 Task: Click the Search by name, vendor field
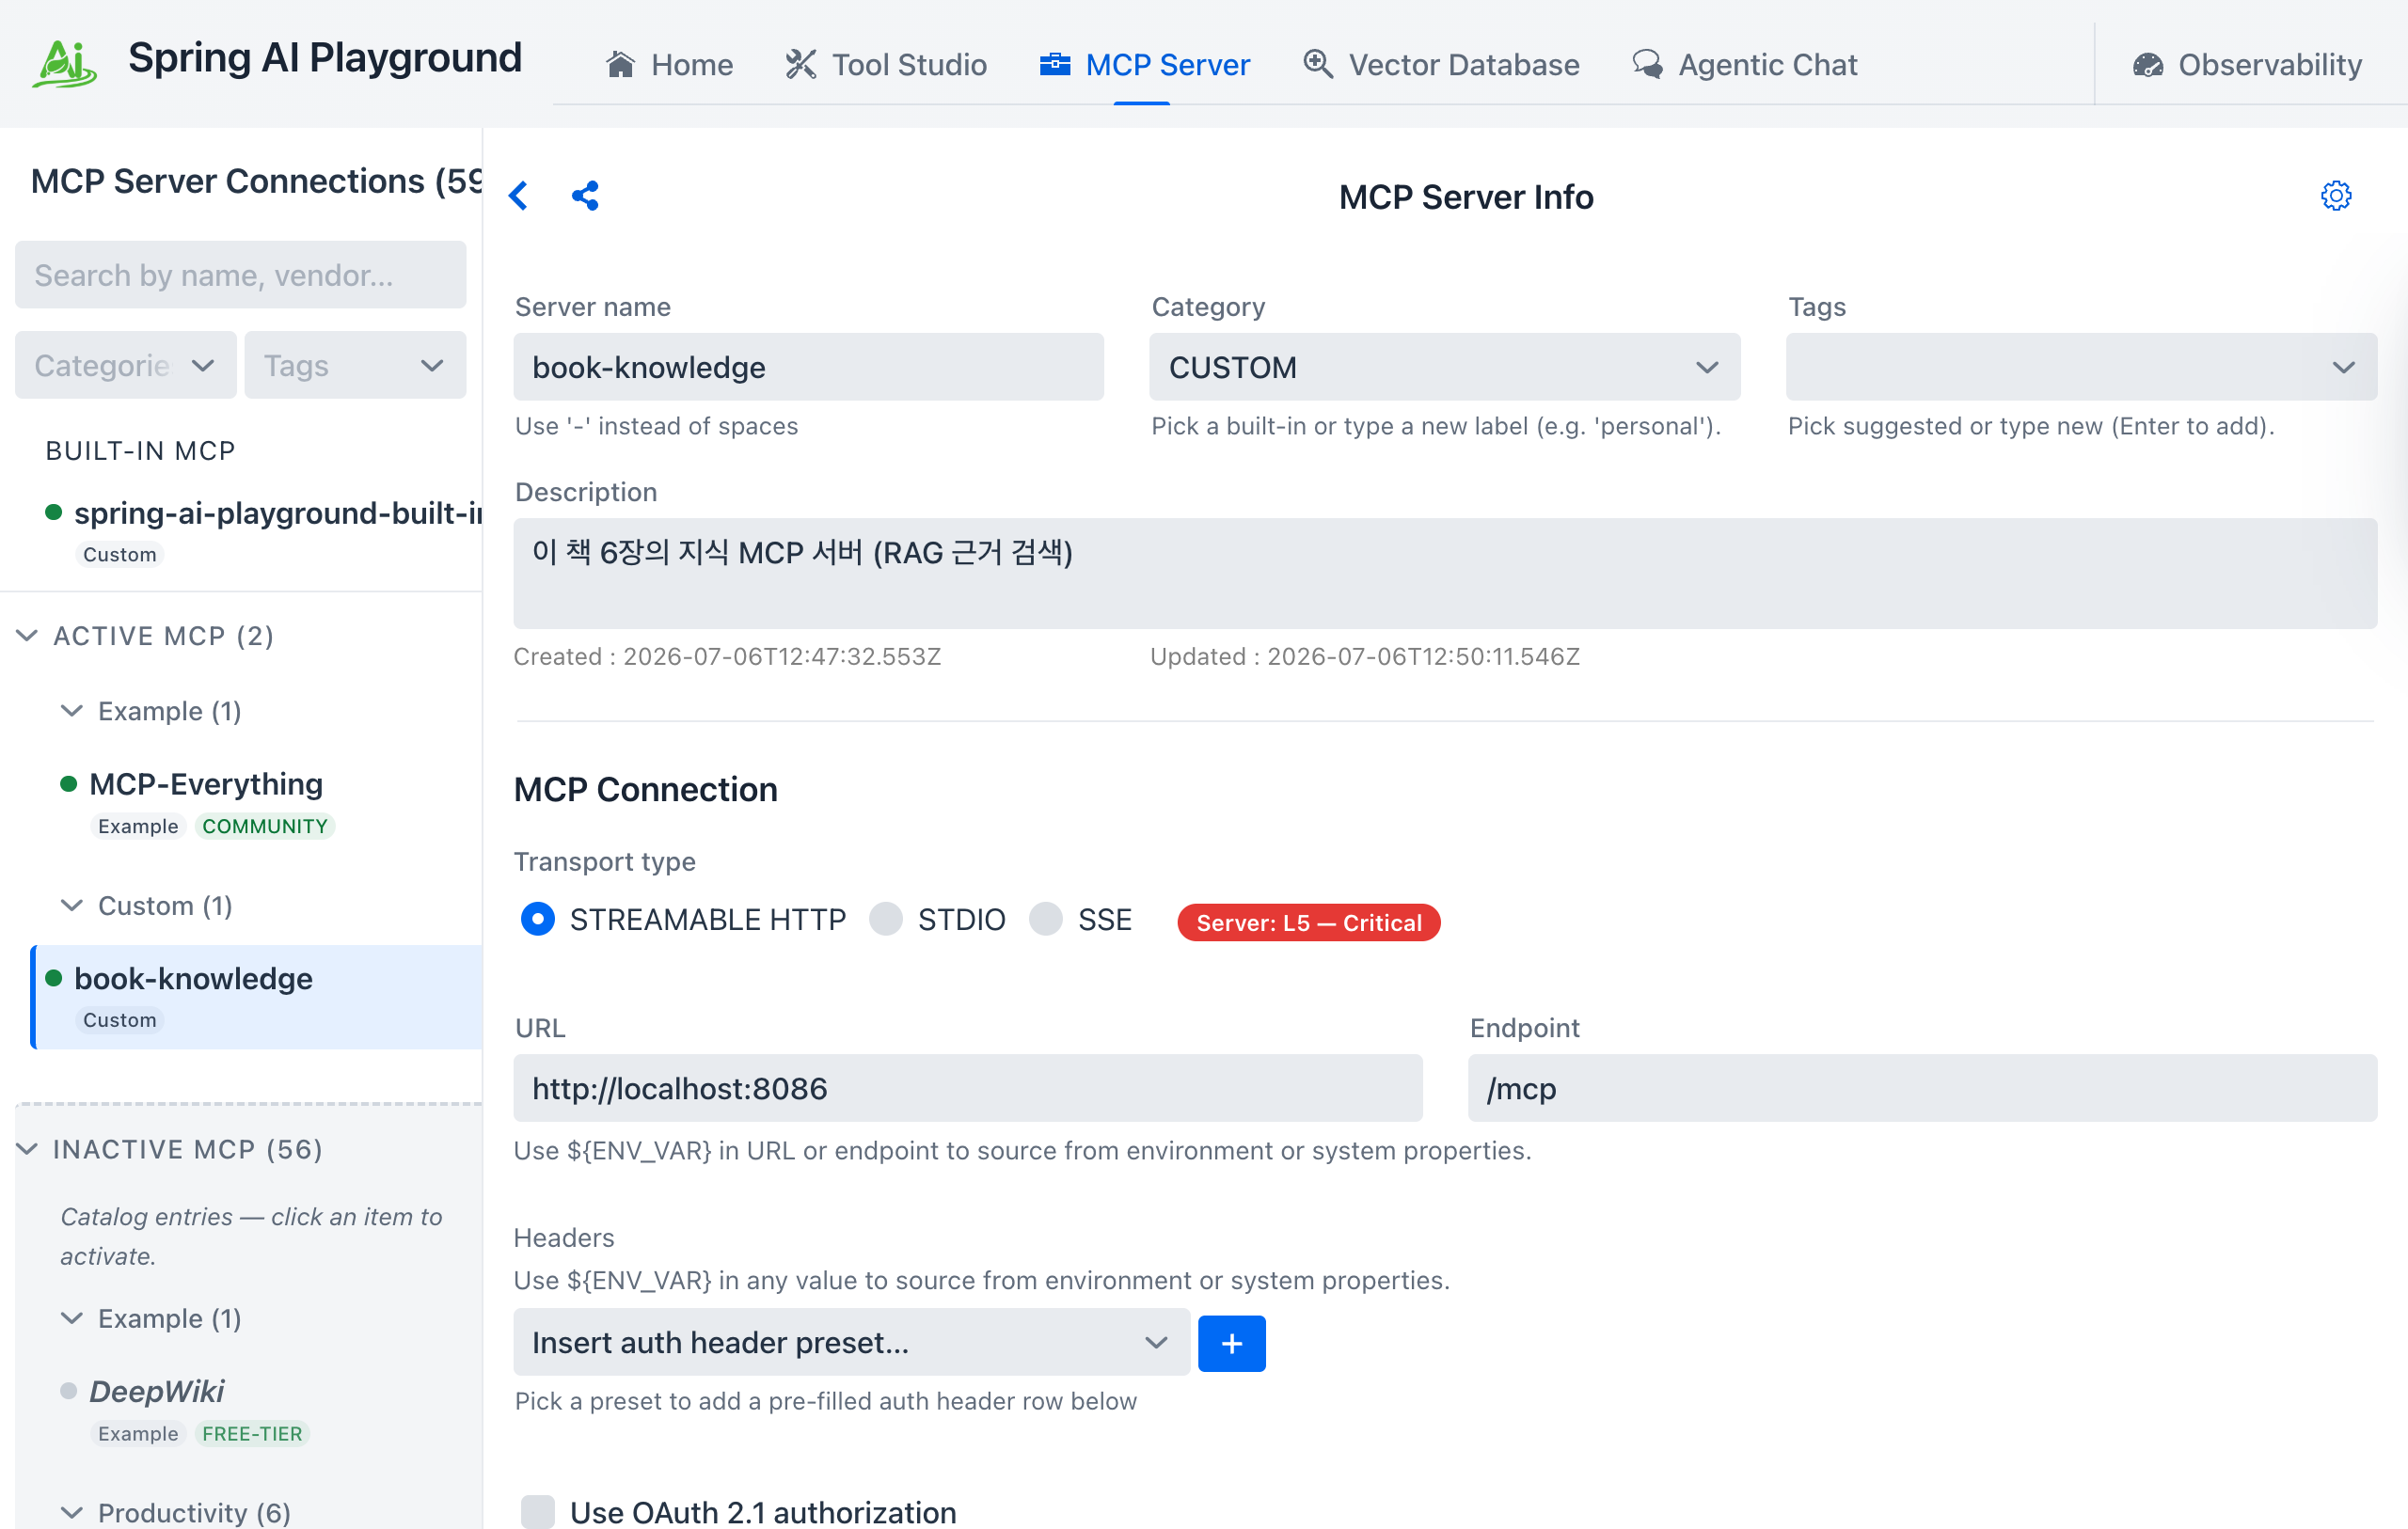[240, 275]
